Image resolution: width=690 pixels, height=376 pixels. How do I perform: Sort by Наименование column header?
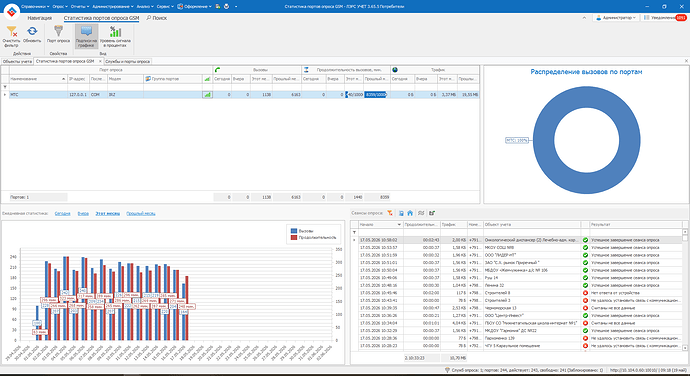point(38,79)
